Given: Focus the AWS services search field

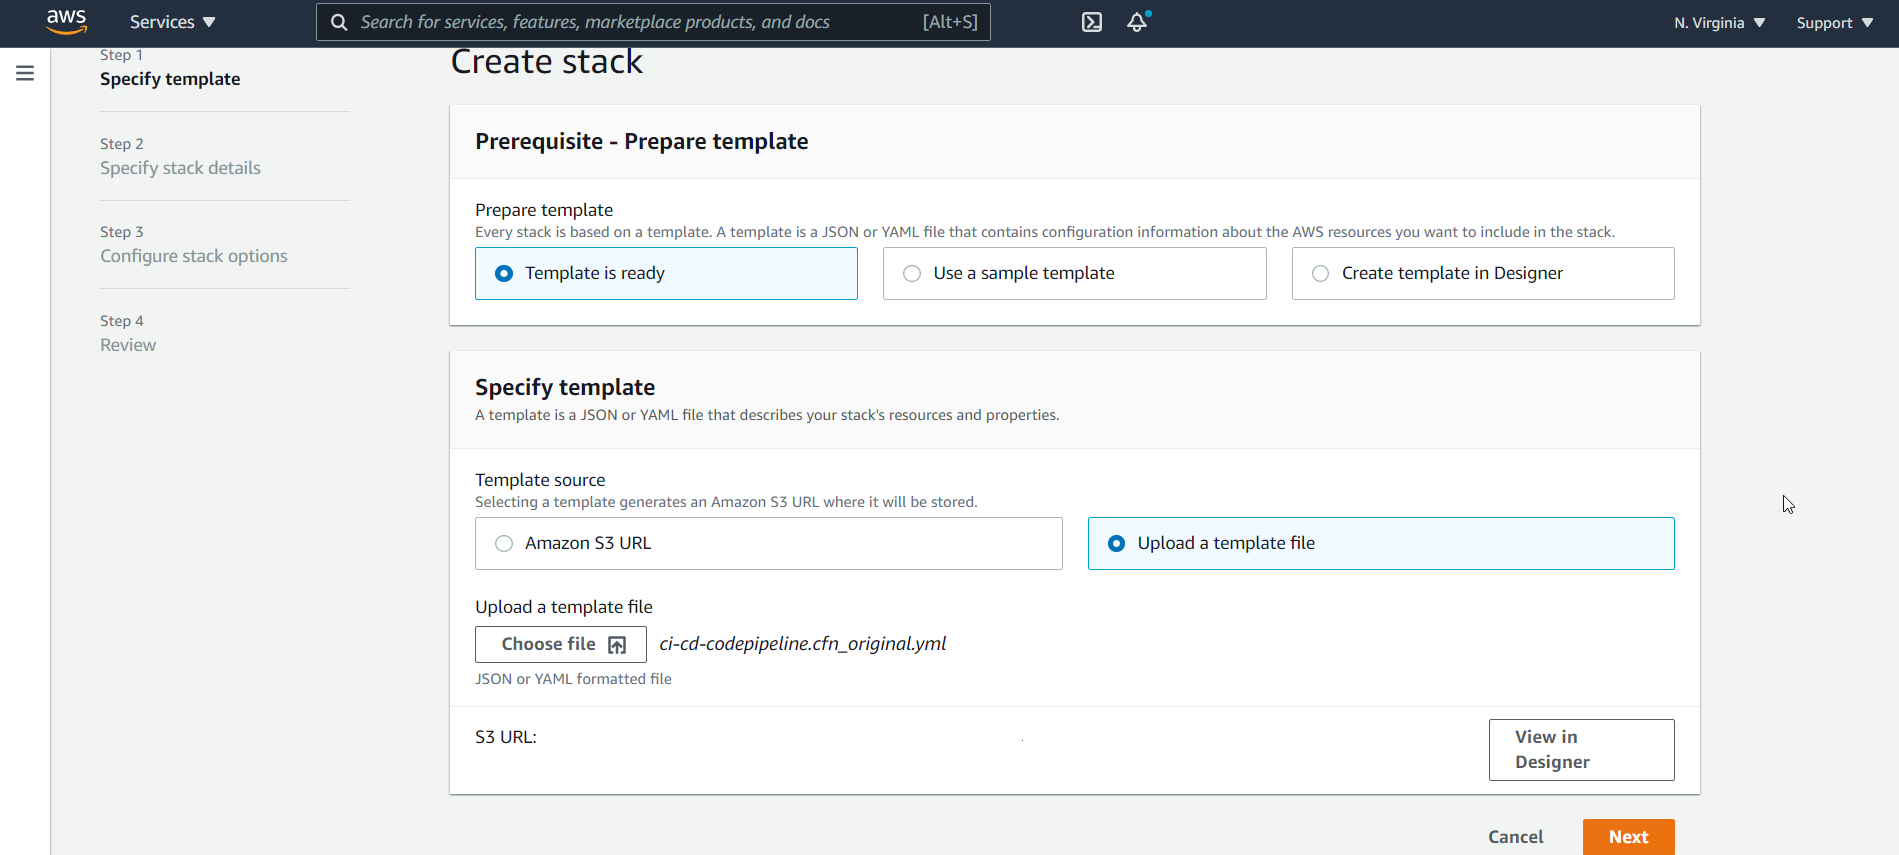Looking at the screenshot, I should click(640, 22).
